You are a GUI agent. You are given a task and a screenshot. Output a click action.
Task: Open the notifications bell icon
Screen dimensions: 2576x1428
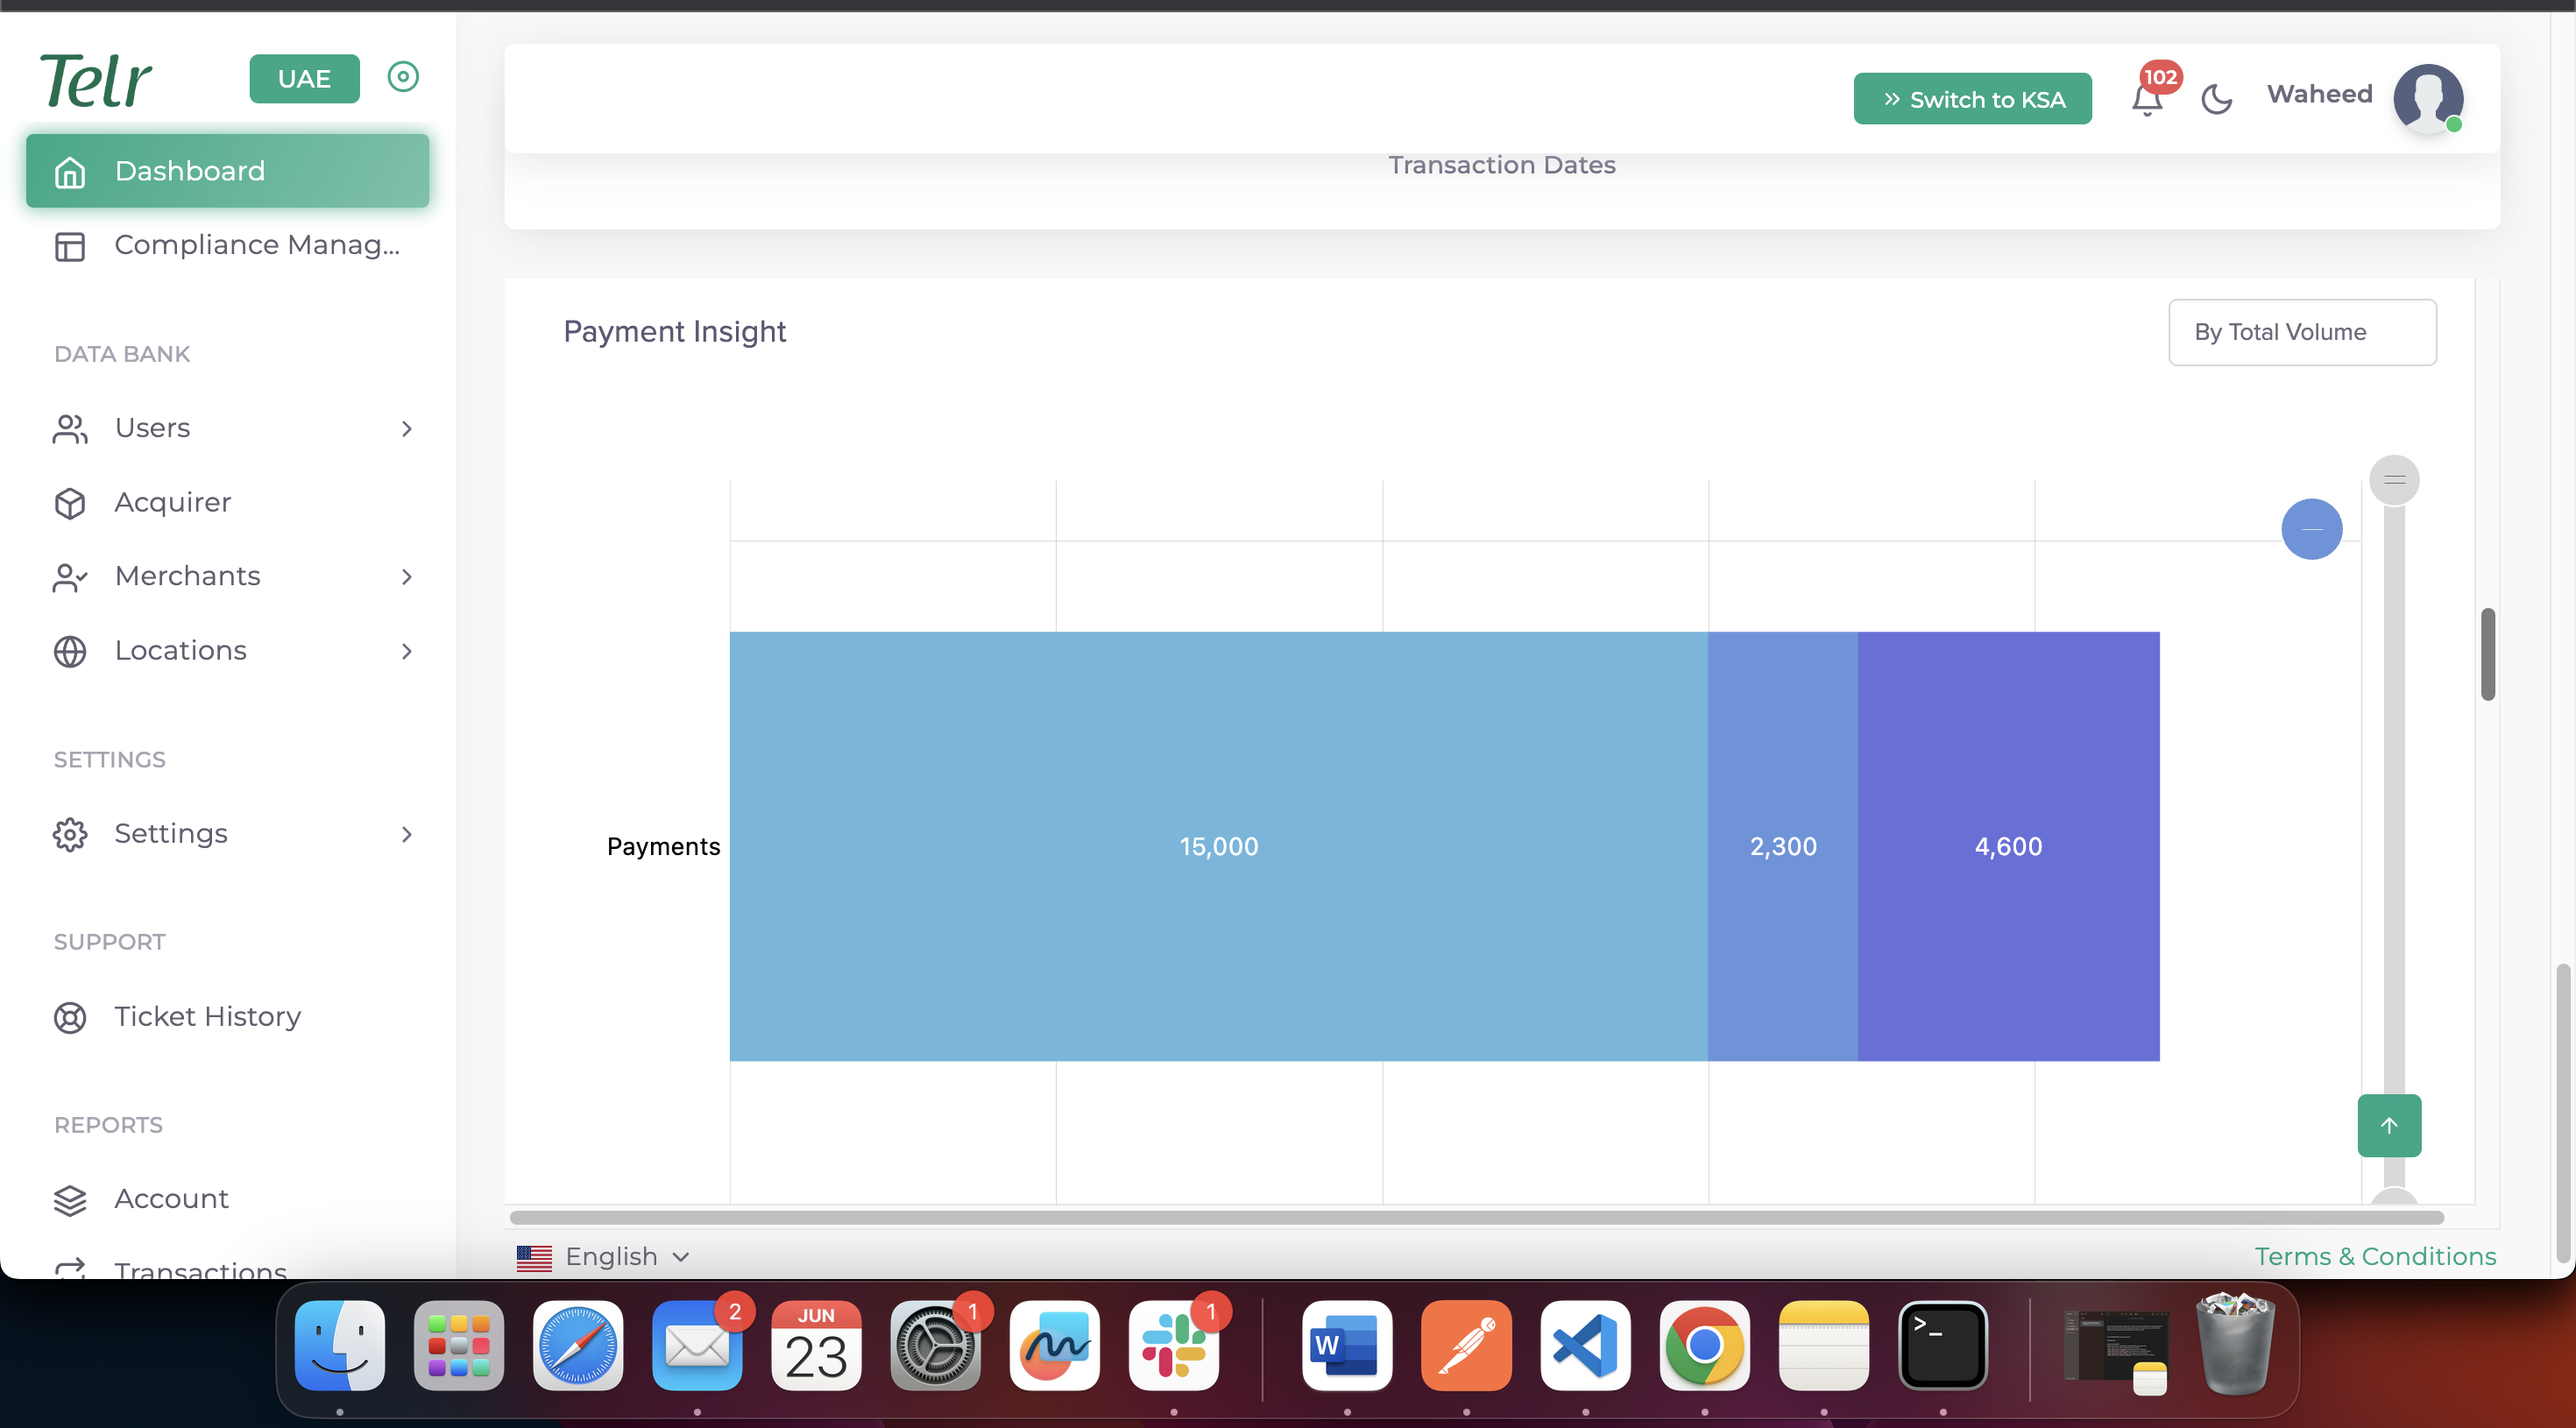[2147, 101]
